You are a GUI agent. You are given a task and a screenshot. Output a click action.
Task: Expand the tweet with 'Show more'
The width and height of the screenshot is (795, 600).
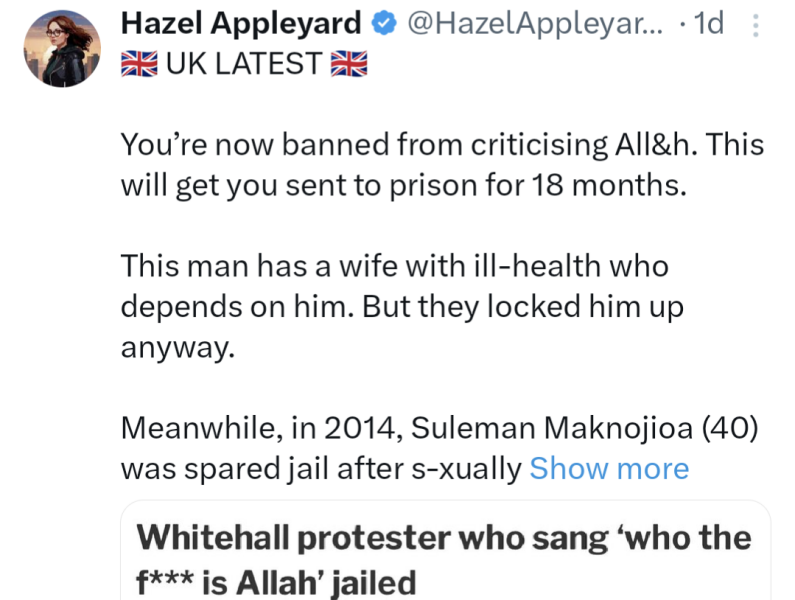[609, 468]
